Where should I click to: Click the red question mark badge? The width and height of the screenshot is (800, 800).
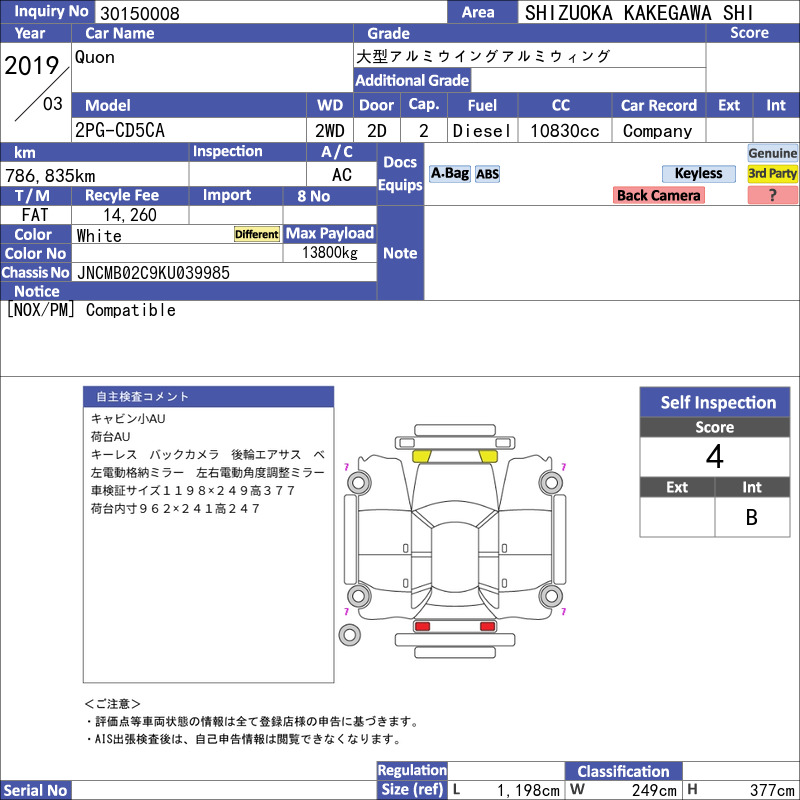772,195
